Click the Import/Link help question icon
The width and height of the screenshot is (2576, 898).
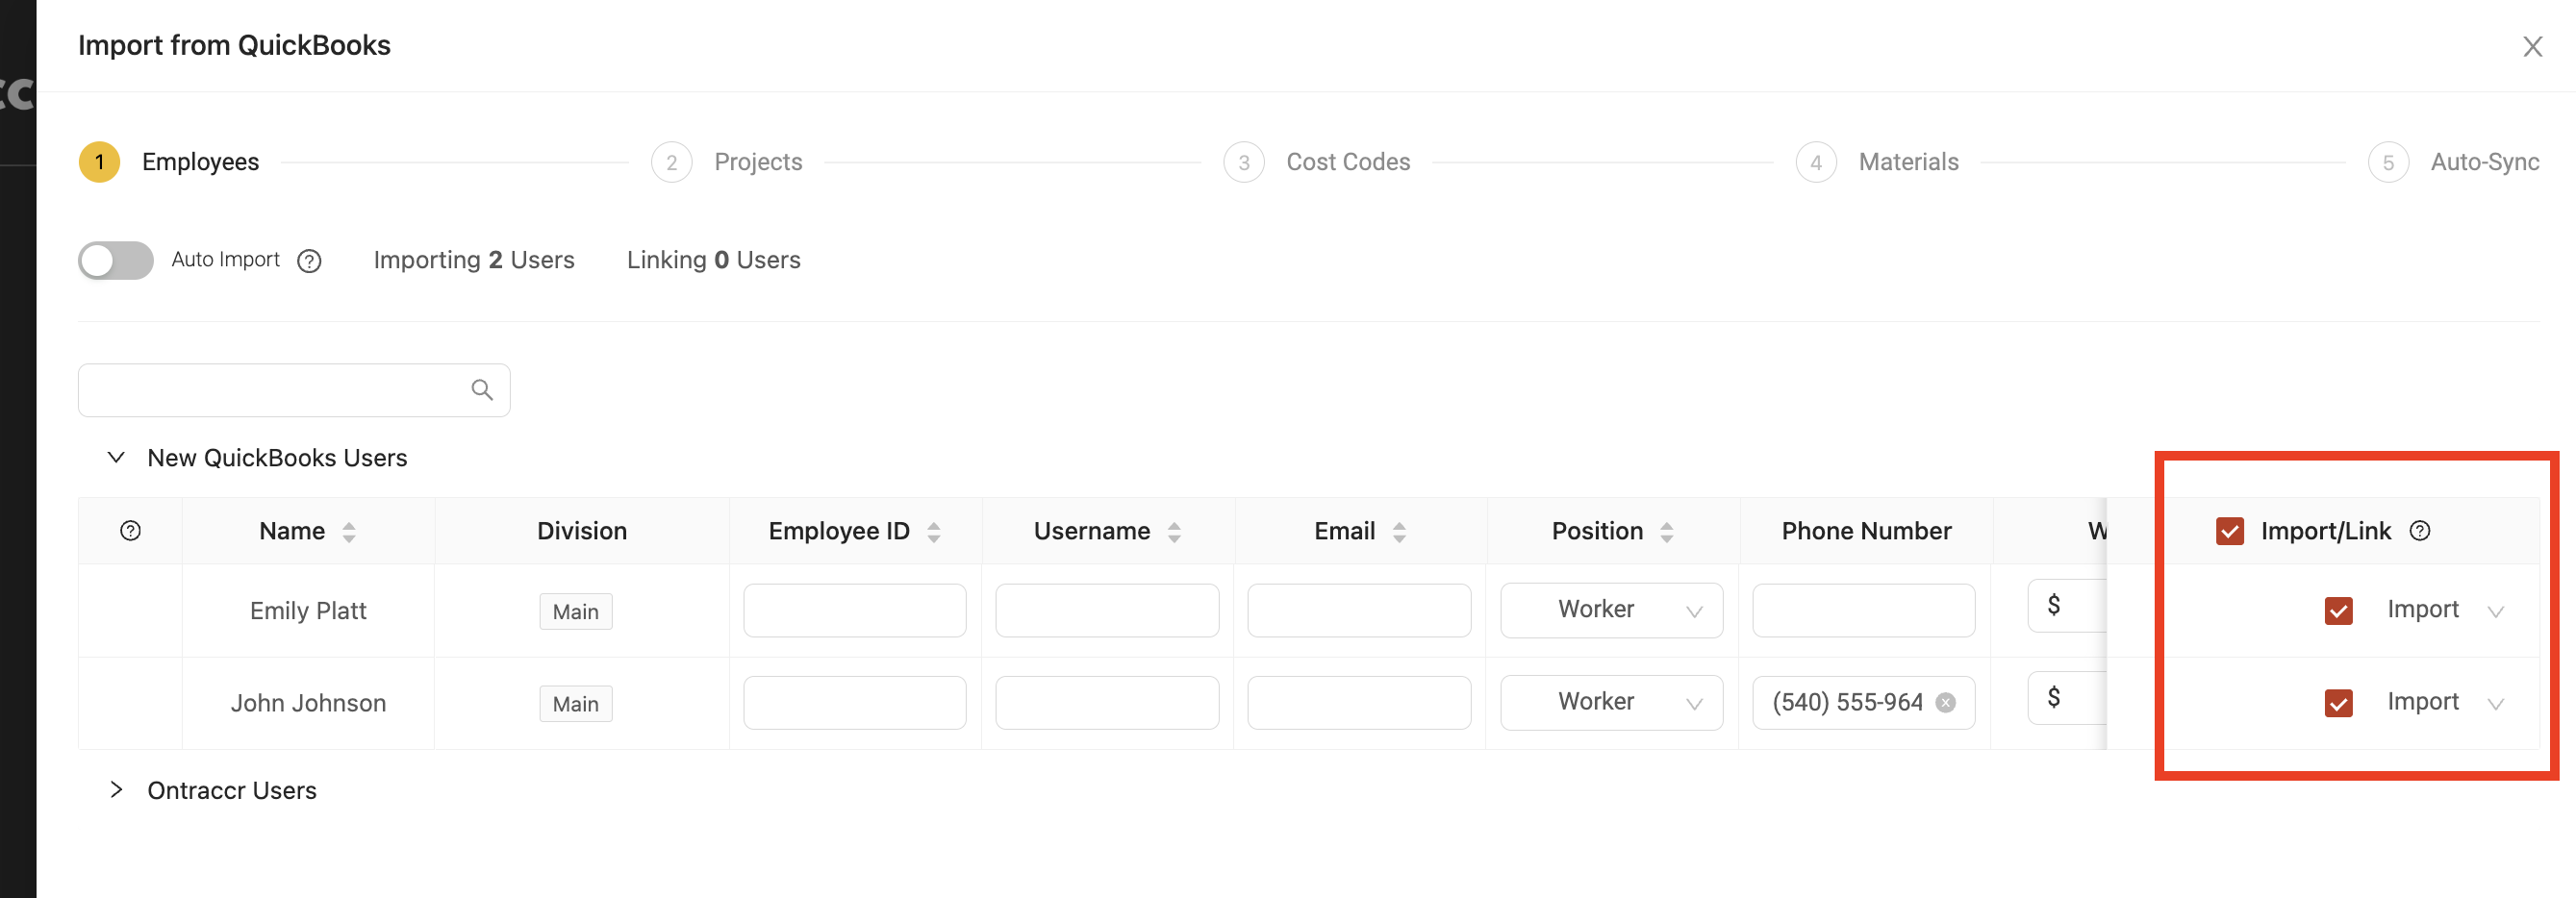coord(2419,531)
